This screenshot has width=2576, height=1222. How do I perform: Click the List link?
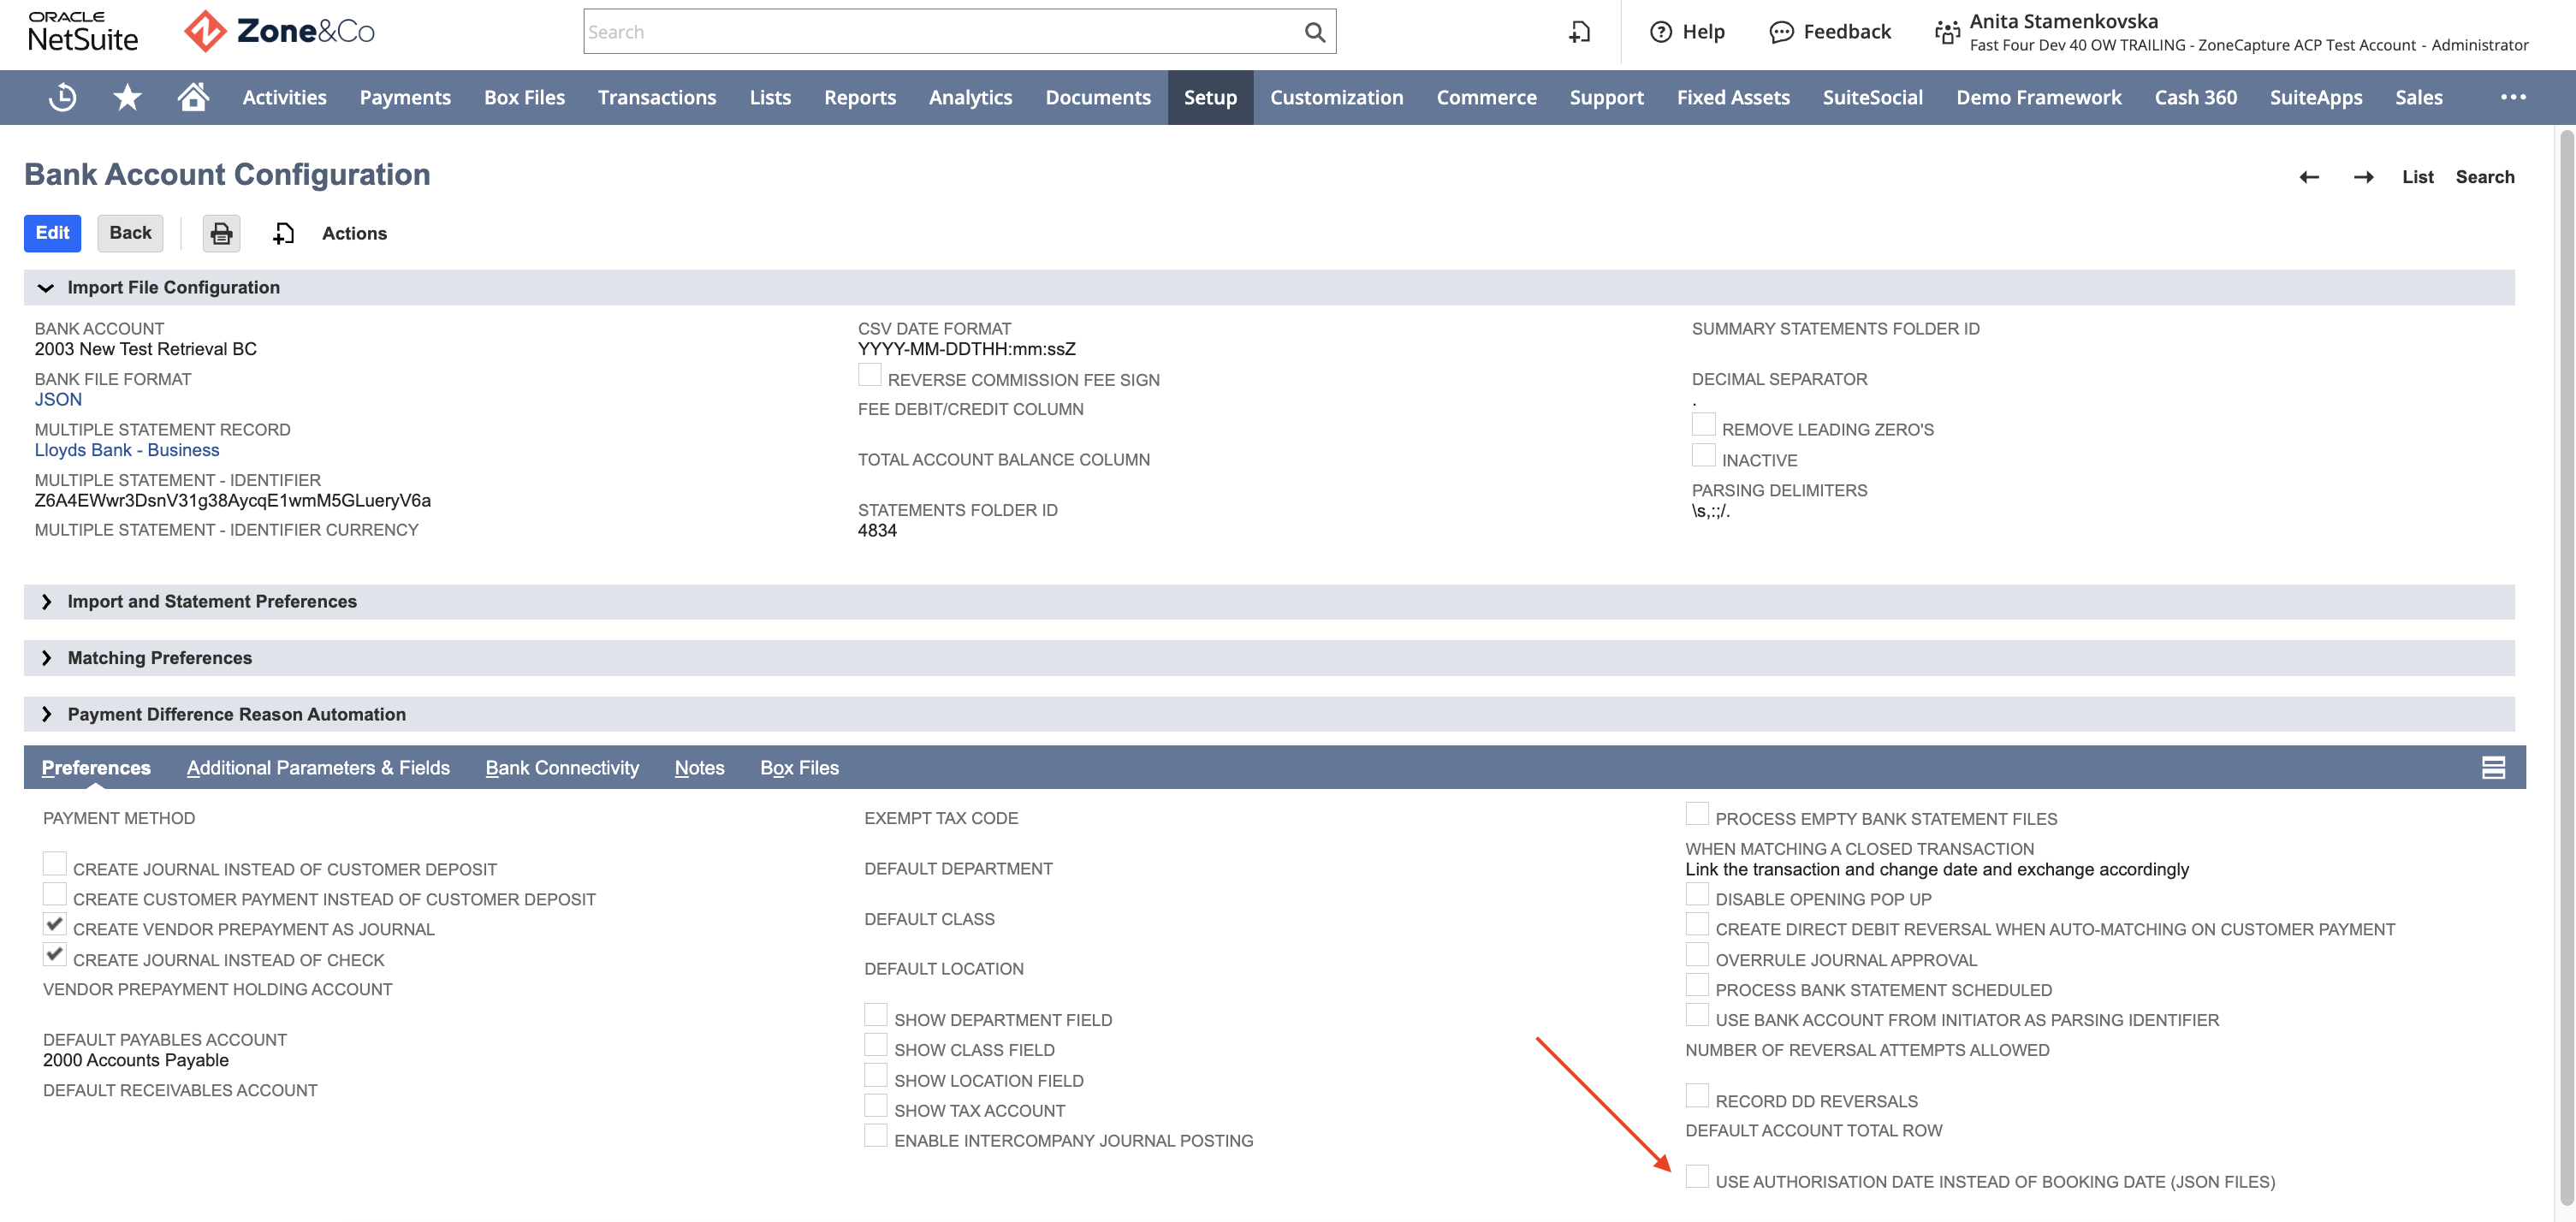(x=2417, y=177)
